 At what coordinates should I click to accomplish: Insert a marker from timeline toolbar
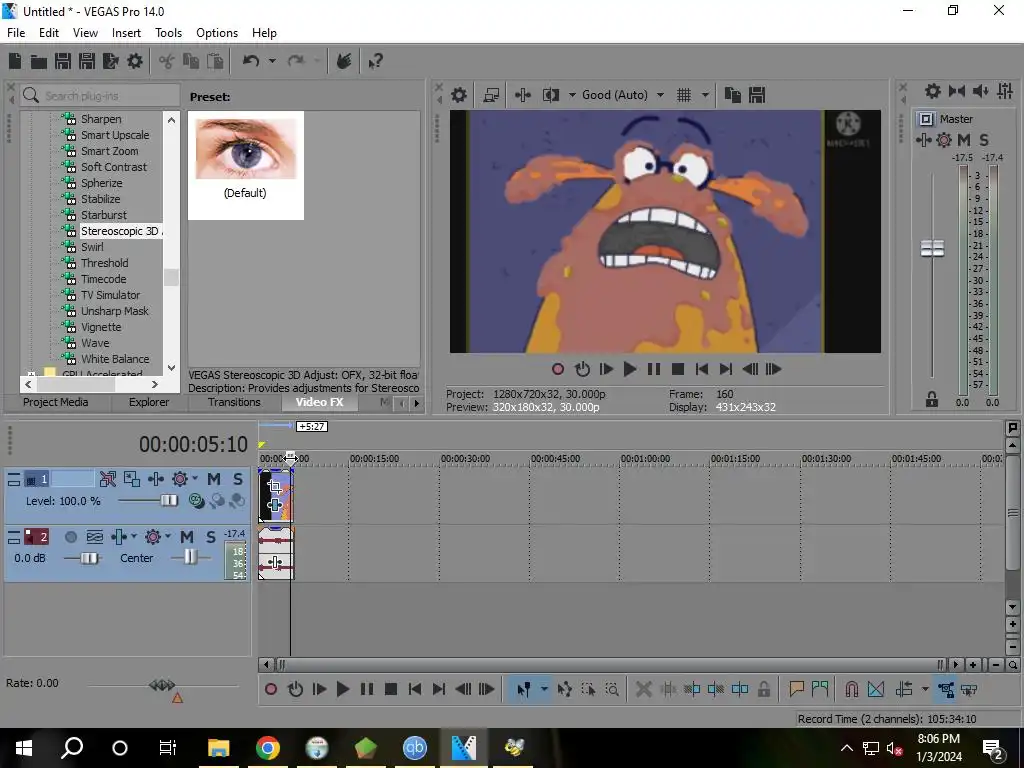coord(796,689)
